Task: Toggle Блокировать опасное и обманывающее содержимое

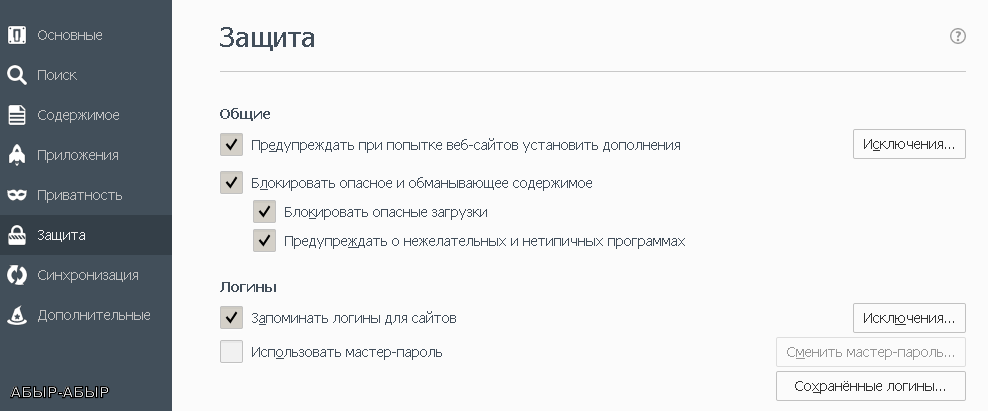Action: 231,183
